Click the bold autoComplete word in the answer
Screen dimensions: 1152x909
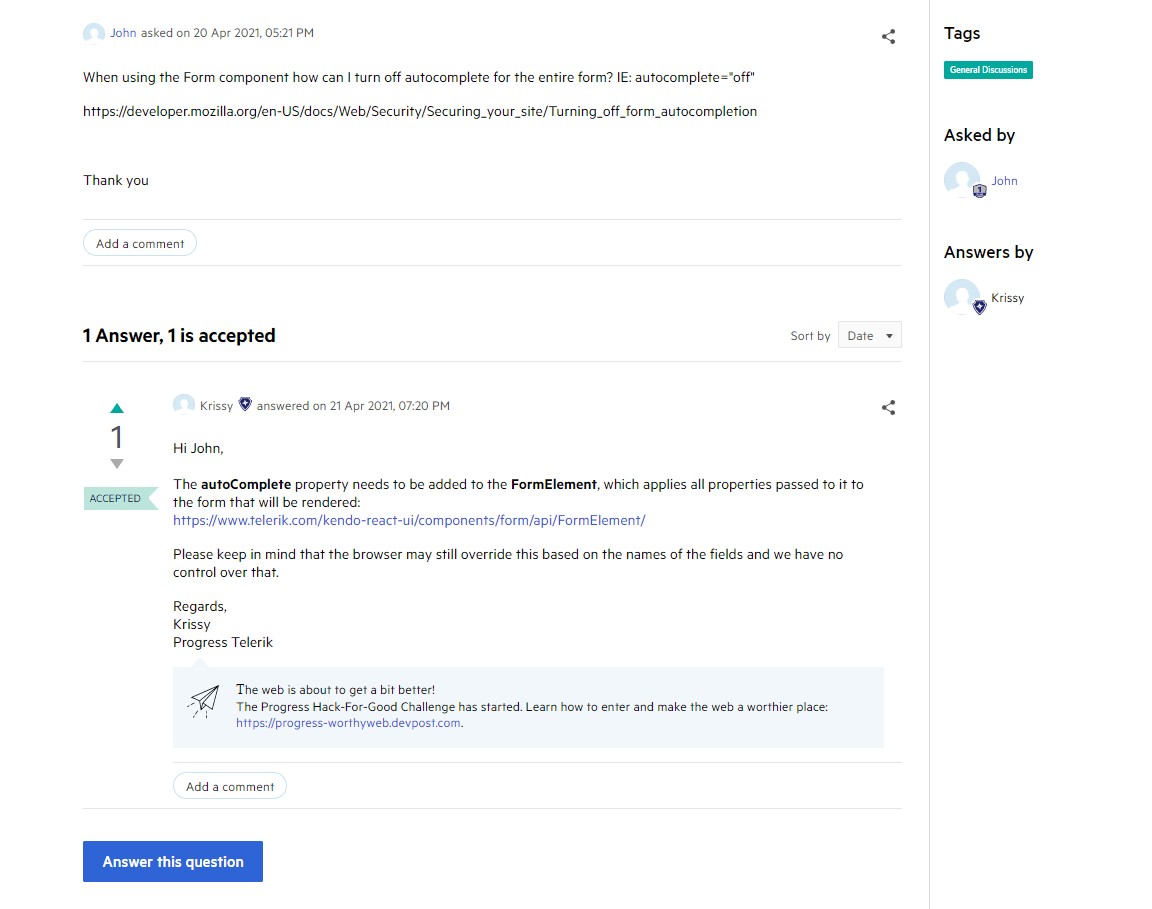246,484
